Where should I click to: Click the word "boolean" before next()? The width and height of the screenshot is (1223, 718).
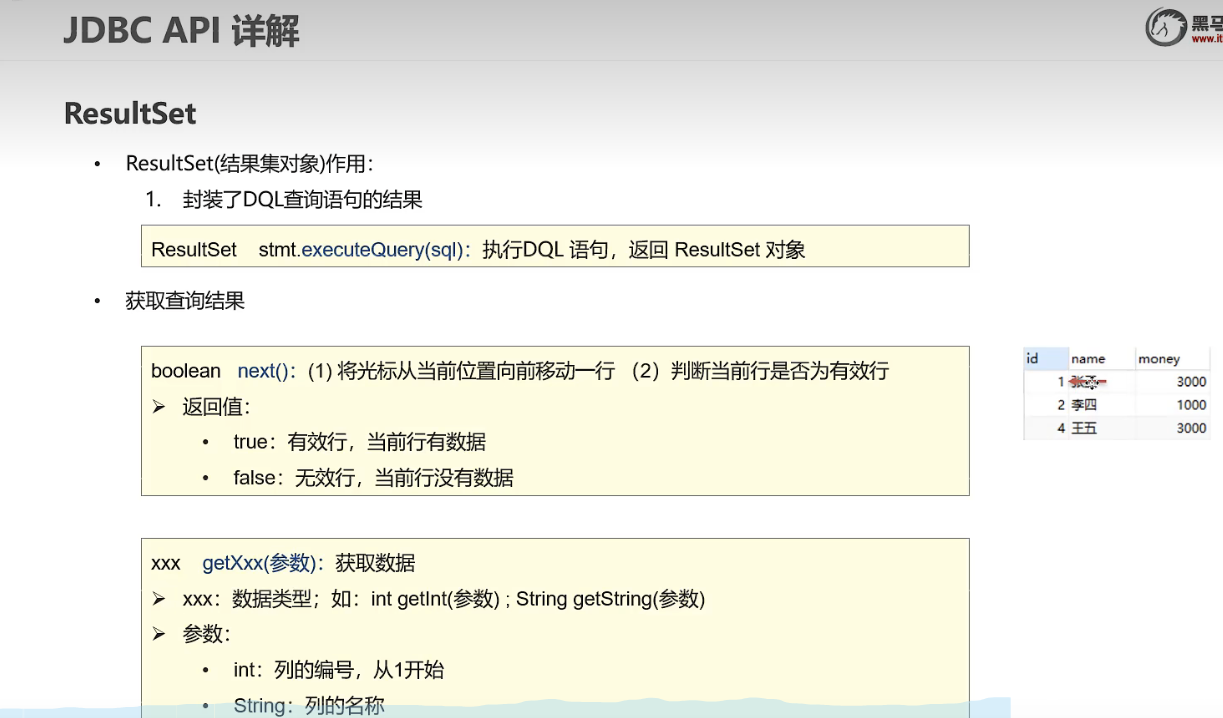click(186, 371)
